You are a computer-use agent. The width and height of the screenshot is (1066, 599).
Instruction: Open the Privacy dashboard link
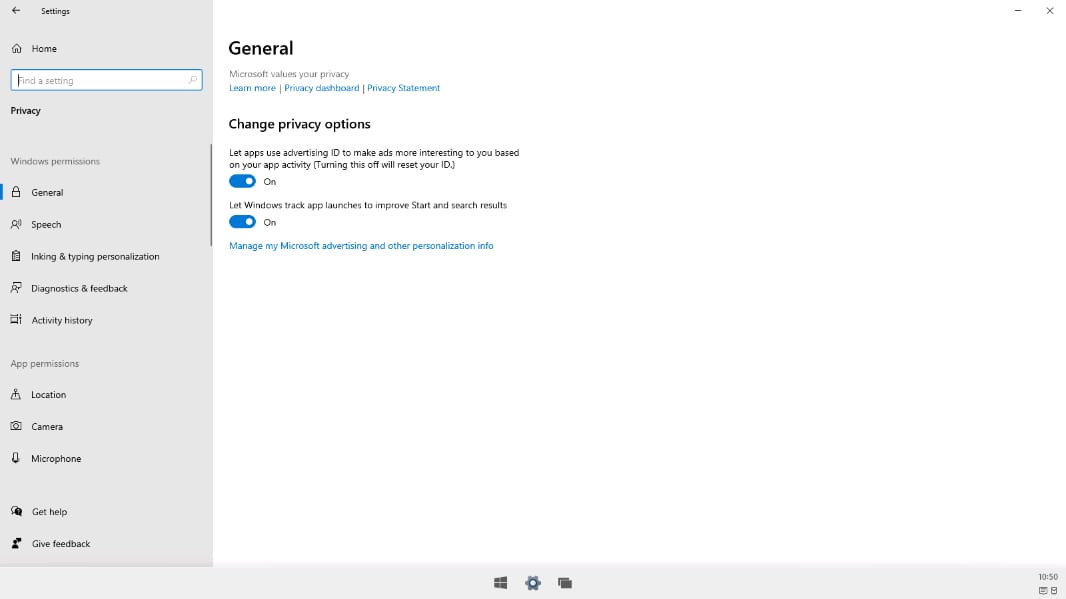[x=322, y=88]
